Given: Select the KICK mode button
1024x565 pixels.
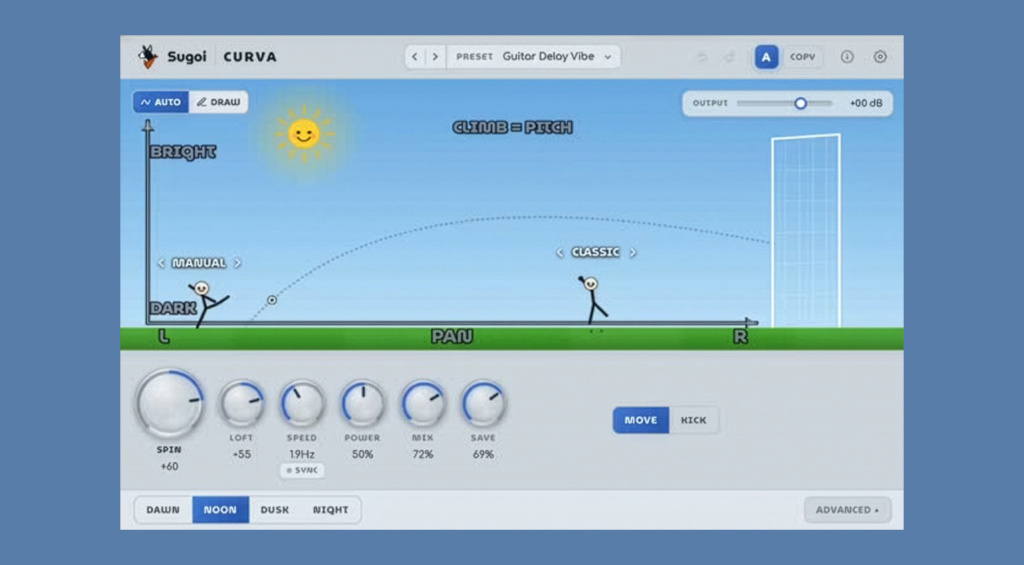Looking at the screenshot, I should (694, 420).
